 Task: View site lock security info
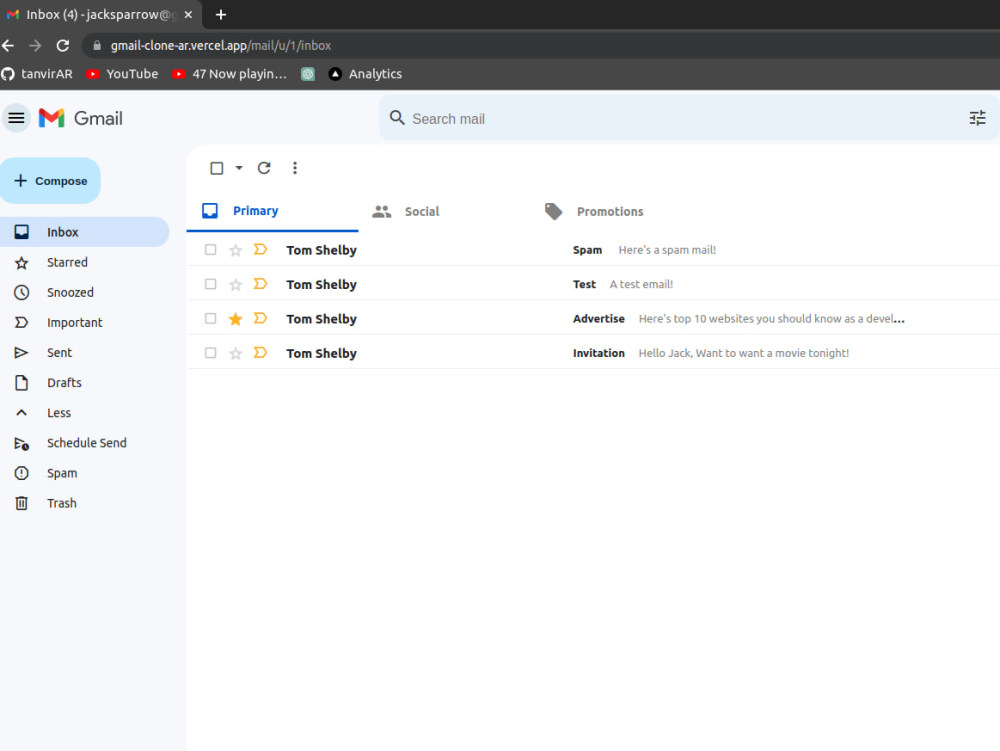pyautogui.click(x=97, y=46)
